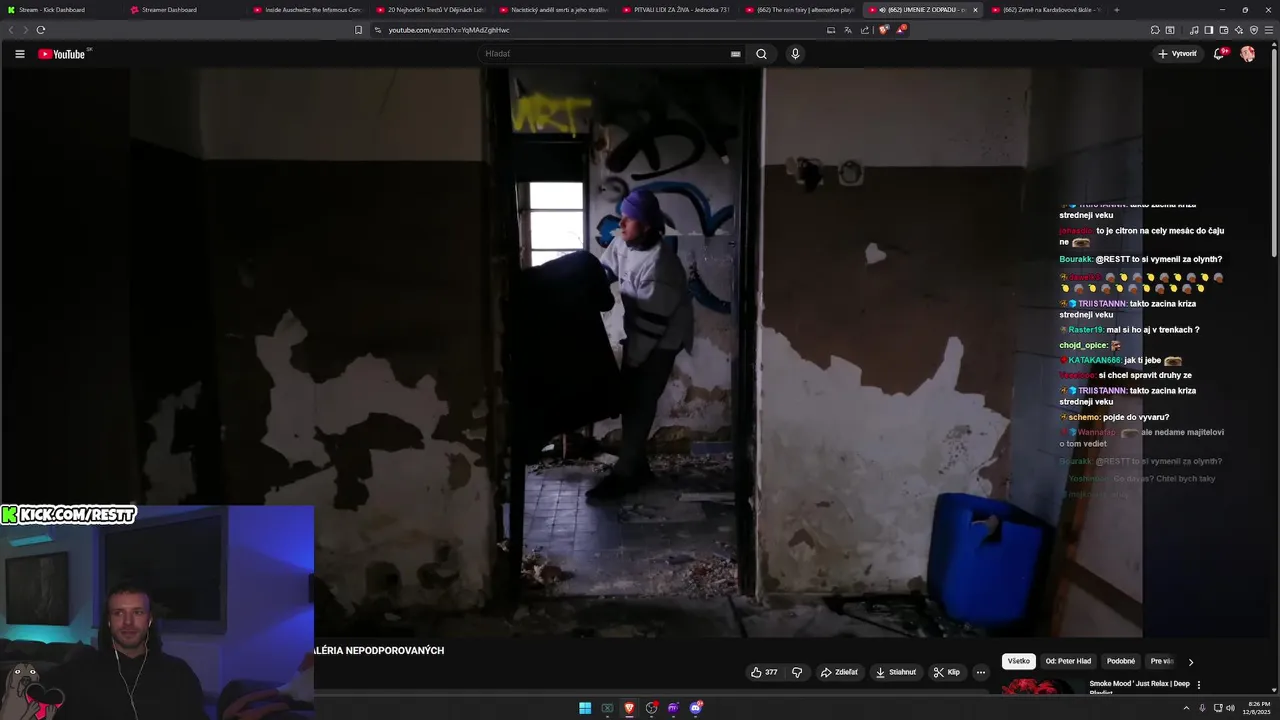
Task: Share page icon in address bar
Action: 864,30
